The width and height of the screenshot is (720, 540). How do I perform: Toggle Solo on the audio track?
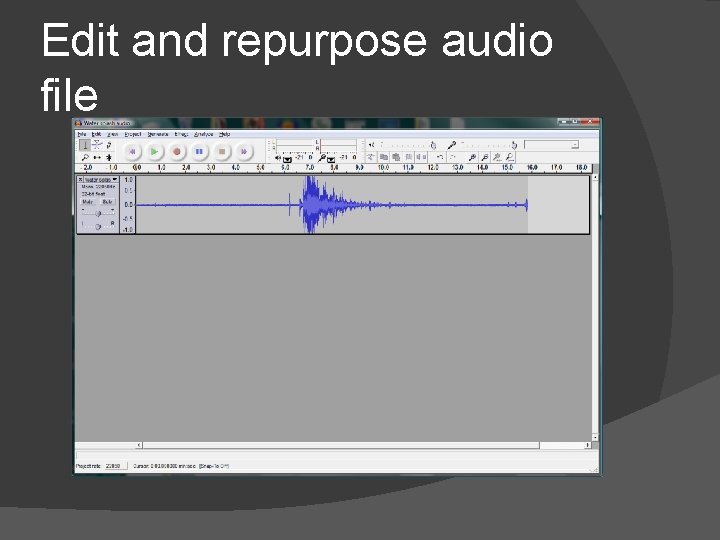107,202
